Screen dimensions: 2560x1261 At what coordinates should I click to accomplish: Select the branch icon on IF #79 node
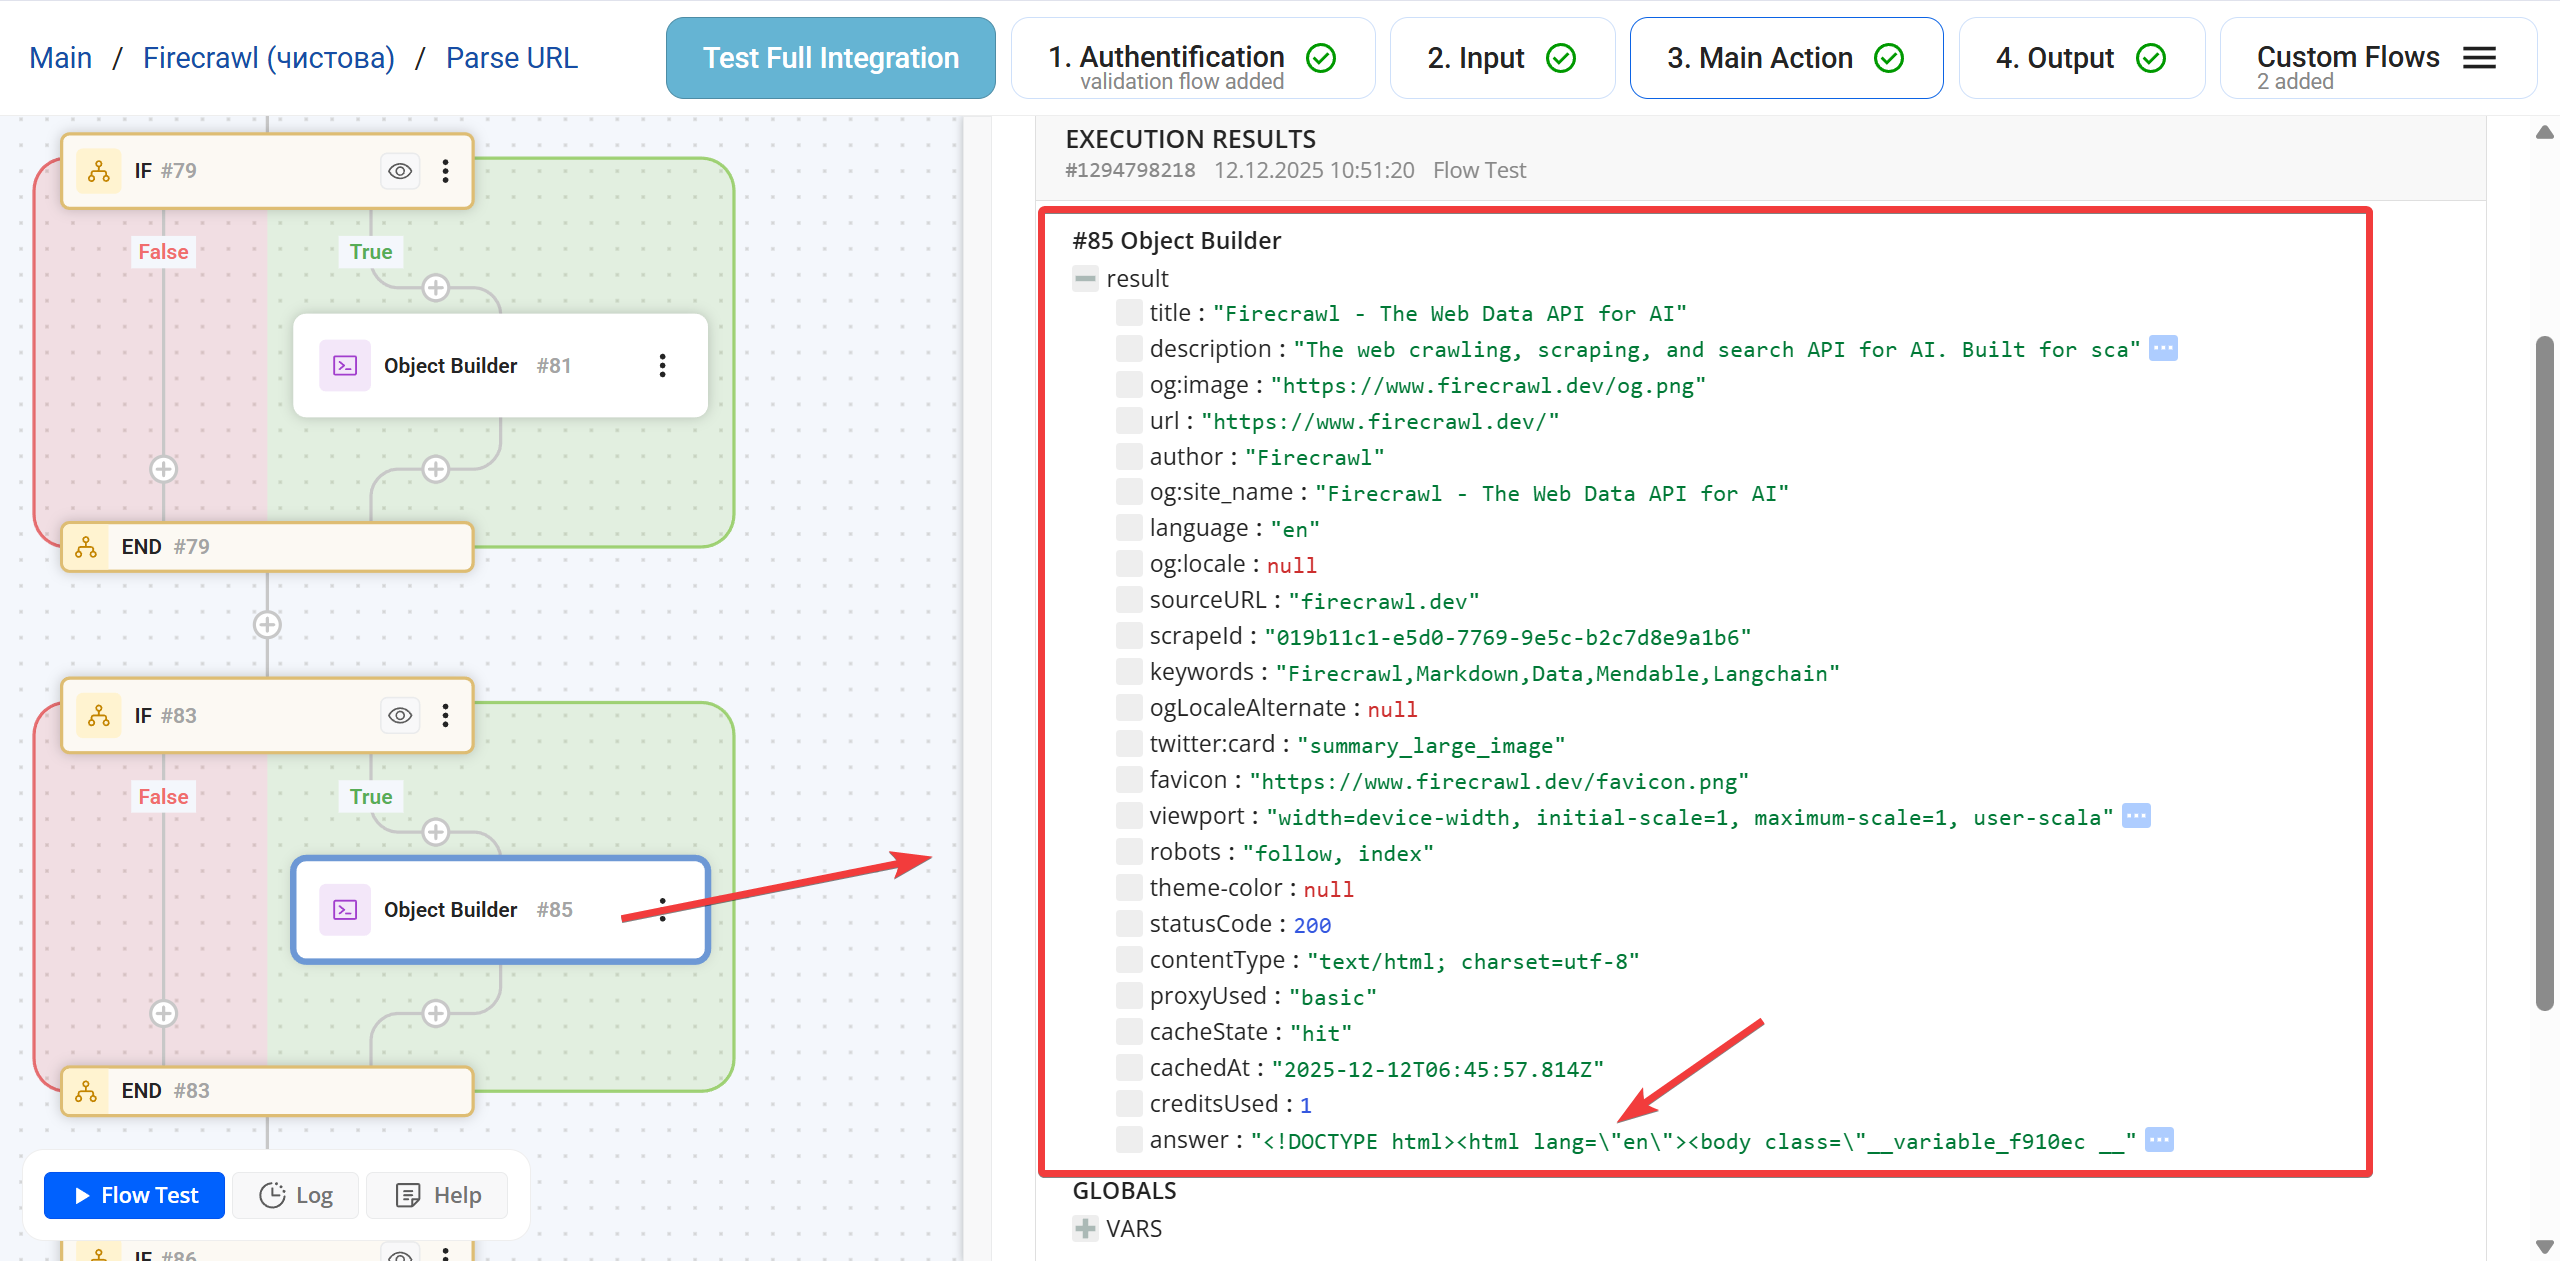[x=98, y=171]
